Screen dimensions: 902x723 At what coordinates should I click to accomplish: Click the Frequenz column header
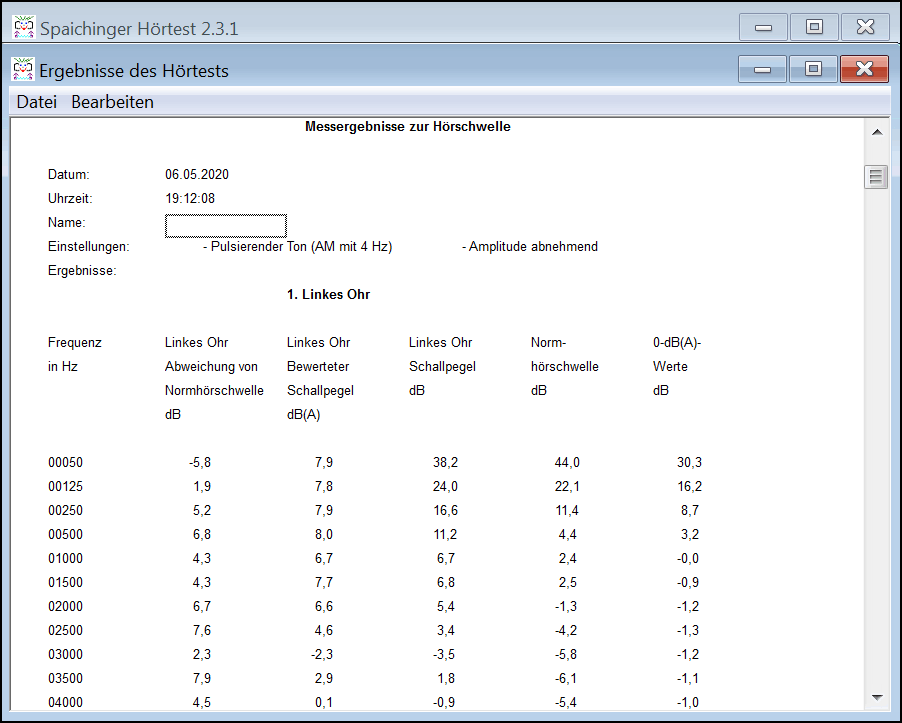click(75, 343)
